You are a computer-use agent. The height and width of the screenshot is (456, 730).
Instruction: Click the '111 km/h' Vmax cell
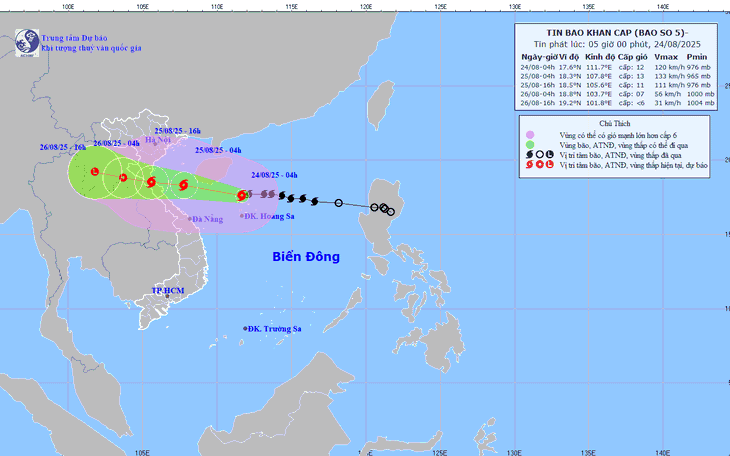click(669, 85)
